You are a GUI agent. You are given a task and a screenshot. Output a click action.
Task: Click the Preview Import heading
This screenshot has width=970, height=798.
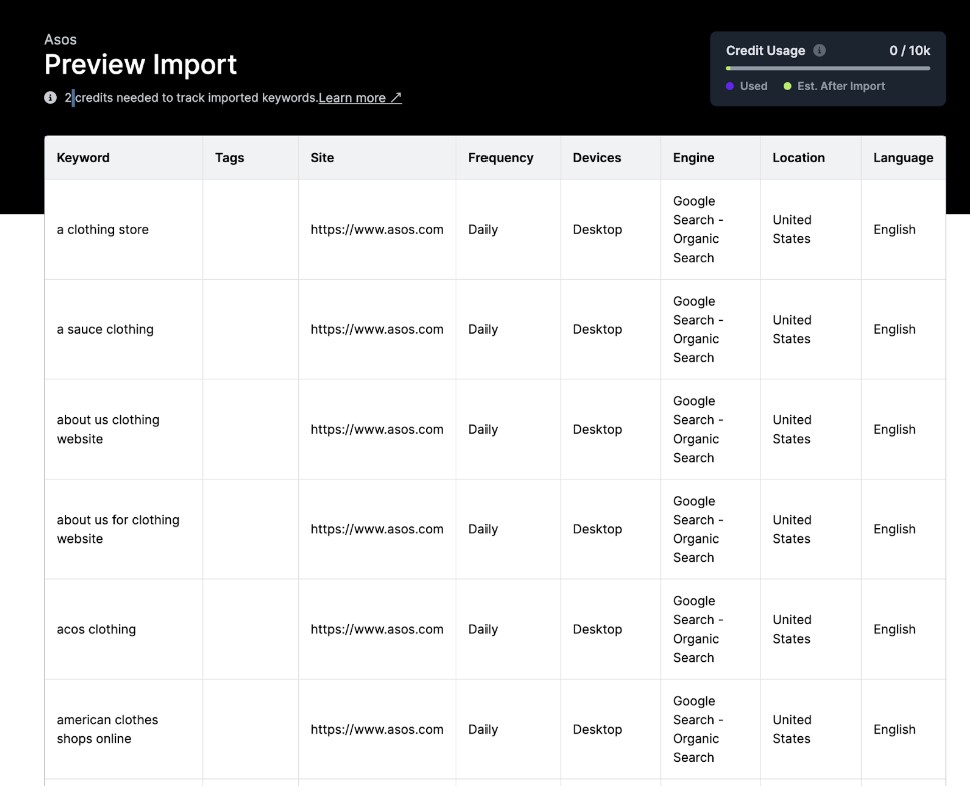[140, 64]
